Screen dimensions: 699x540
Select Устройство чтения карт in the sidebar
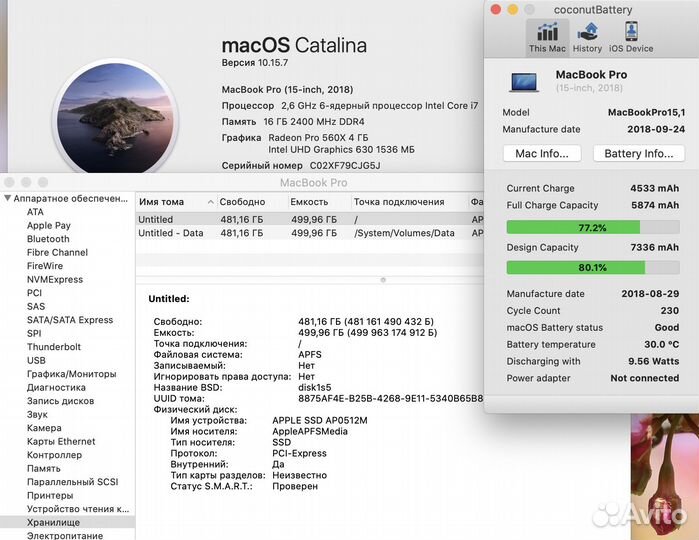(78, 509)
